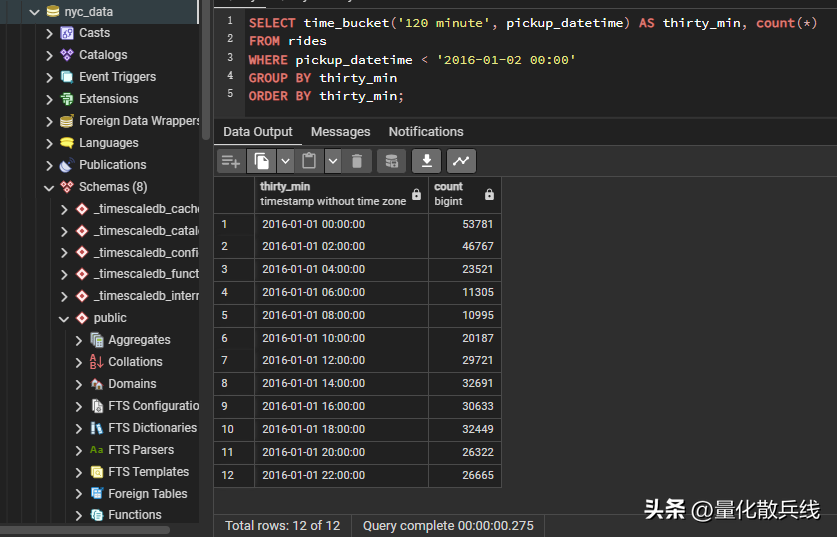The height and width of the screenshot is (537, 837).
Task: Expand the Extensions tree node
Action: (x=49, y=99)
